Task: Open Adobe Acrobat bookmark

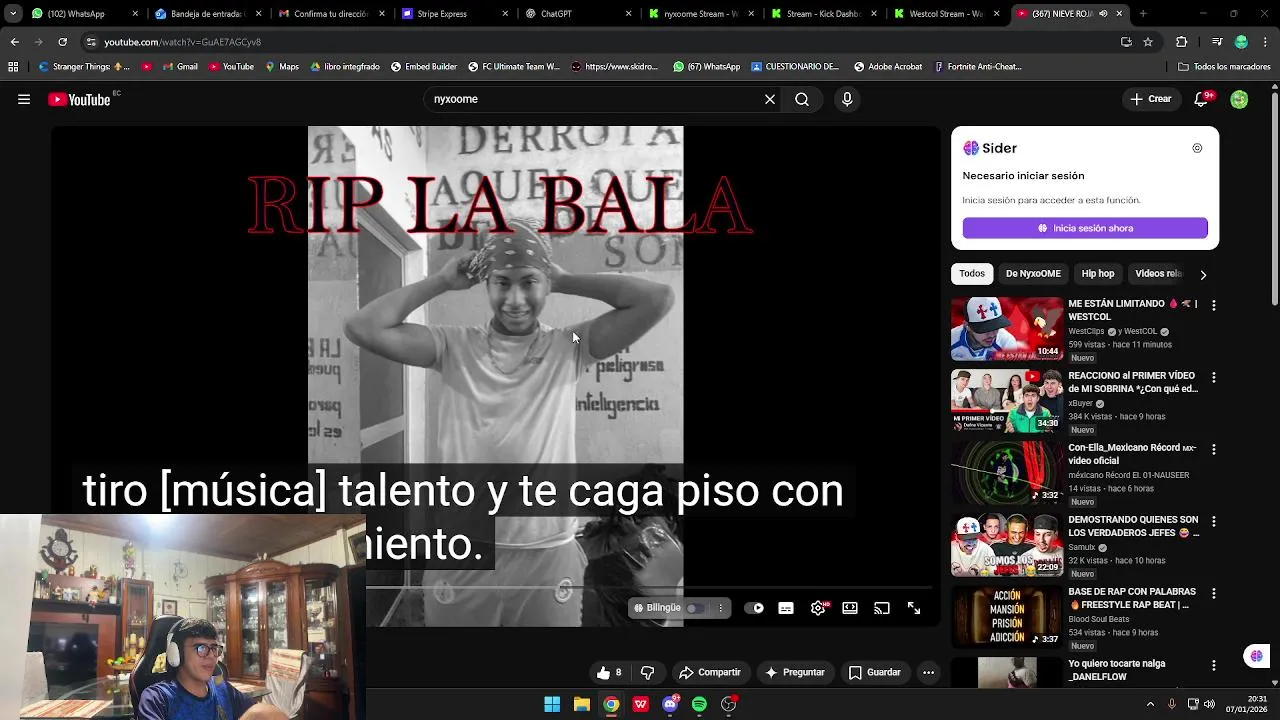Action: click(888, 67)
